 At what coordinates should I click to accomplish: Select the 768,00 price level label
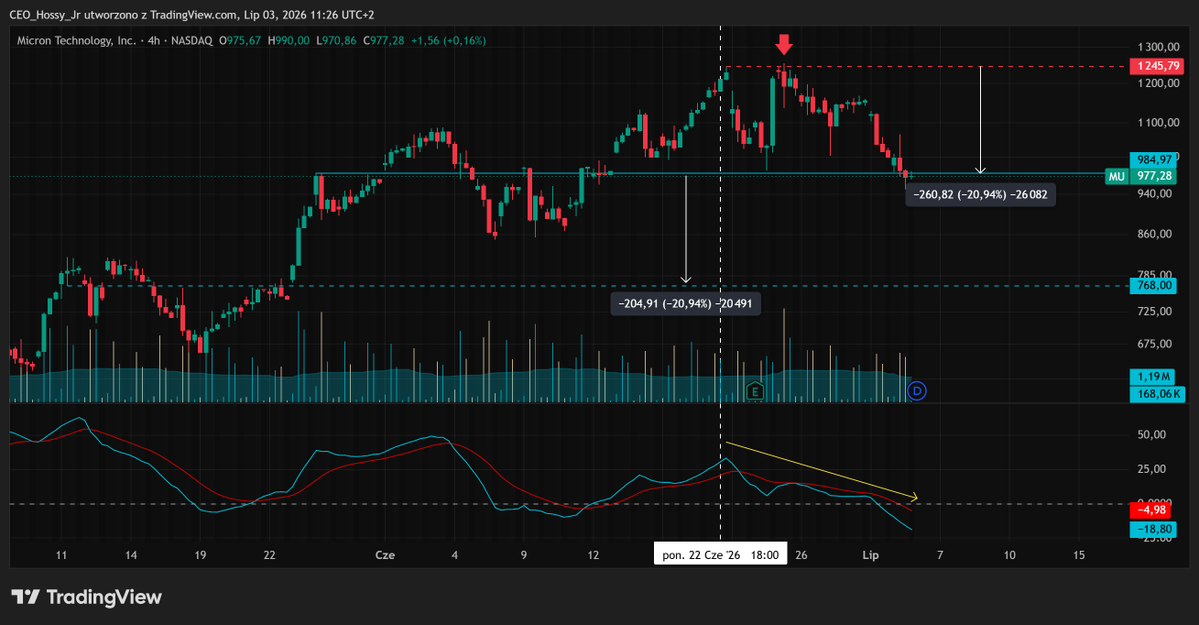(1154, 285)
